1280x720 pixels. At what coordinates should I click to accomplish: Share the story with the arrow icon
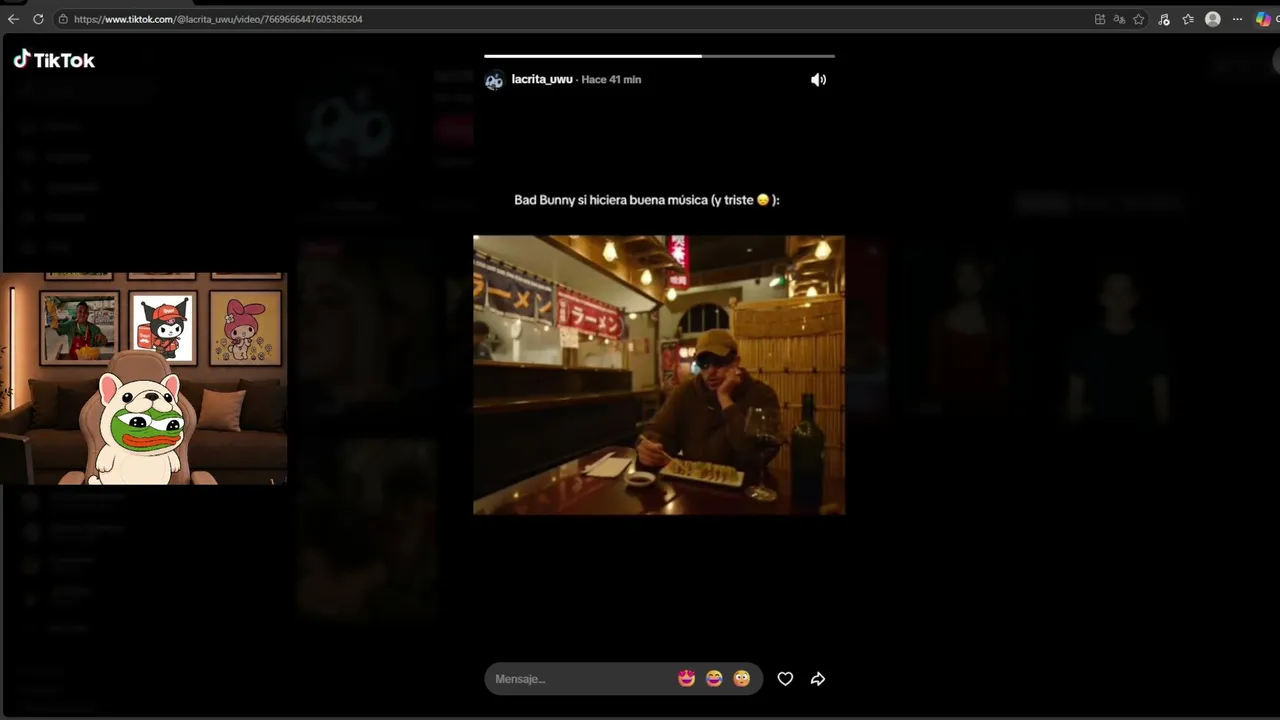coord(818,679)
